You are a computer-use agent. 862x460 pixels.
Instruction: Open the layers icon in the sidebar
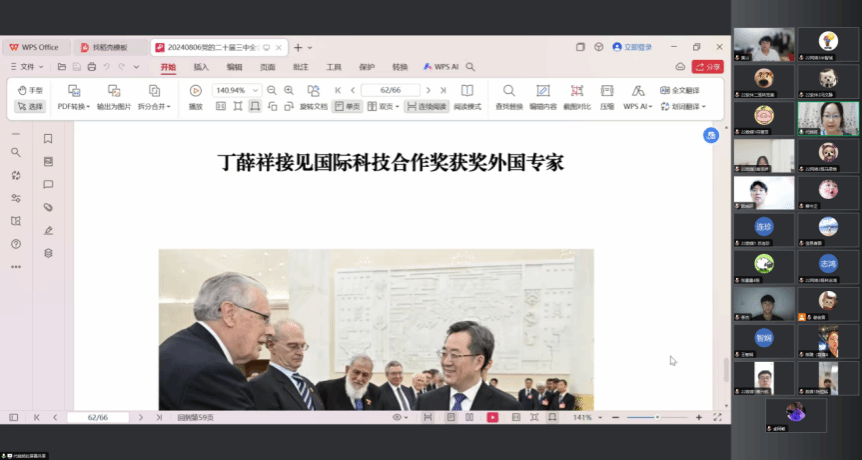pyautogui.click(x=48, y=253)
